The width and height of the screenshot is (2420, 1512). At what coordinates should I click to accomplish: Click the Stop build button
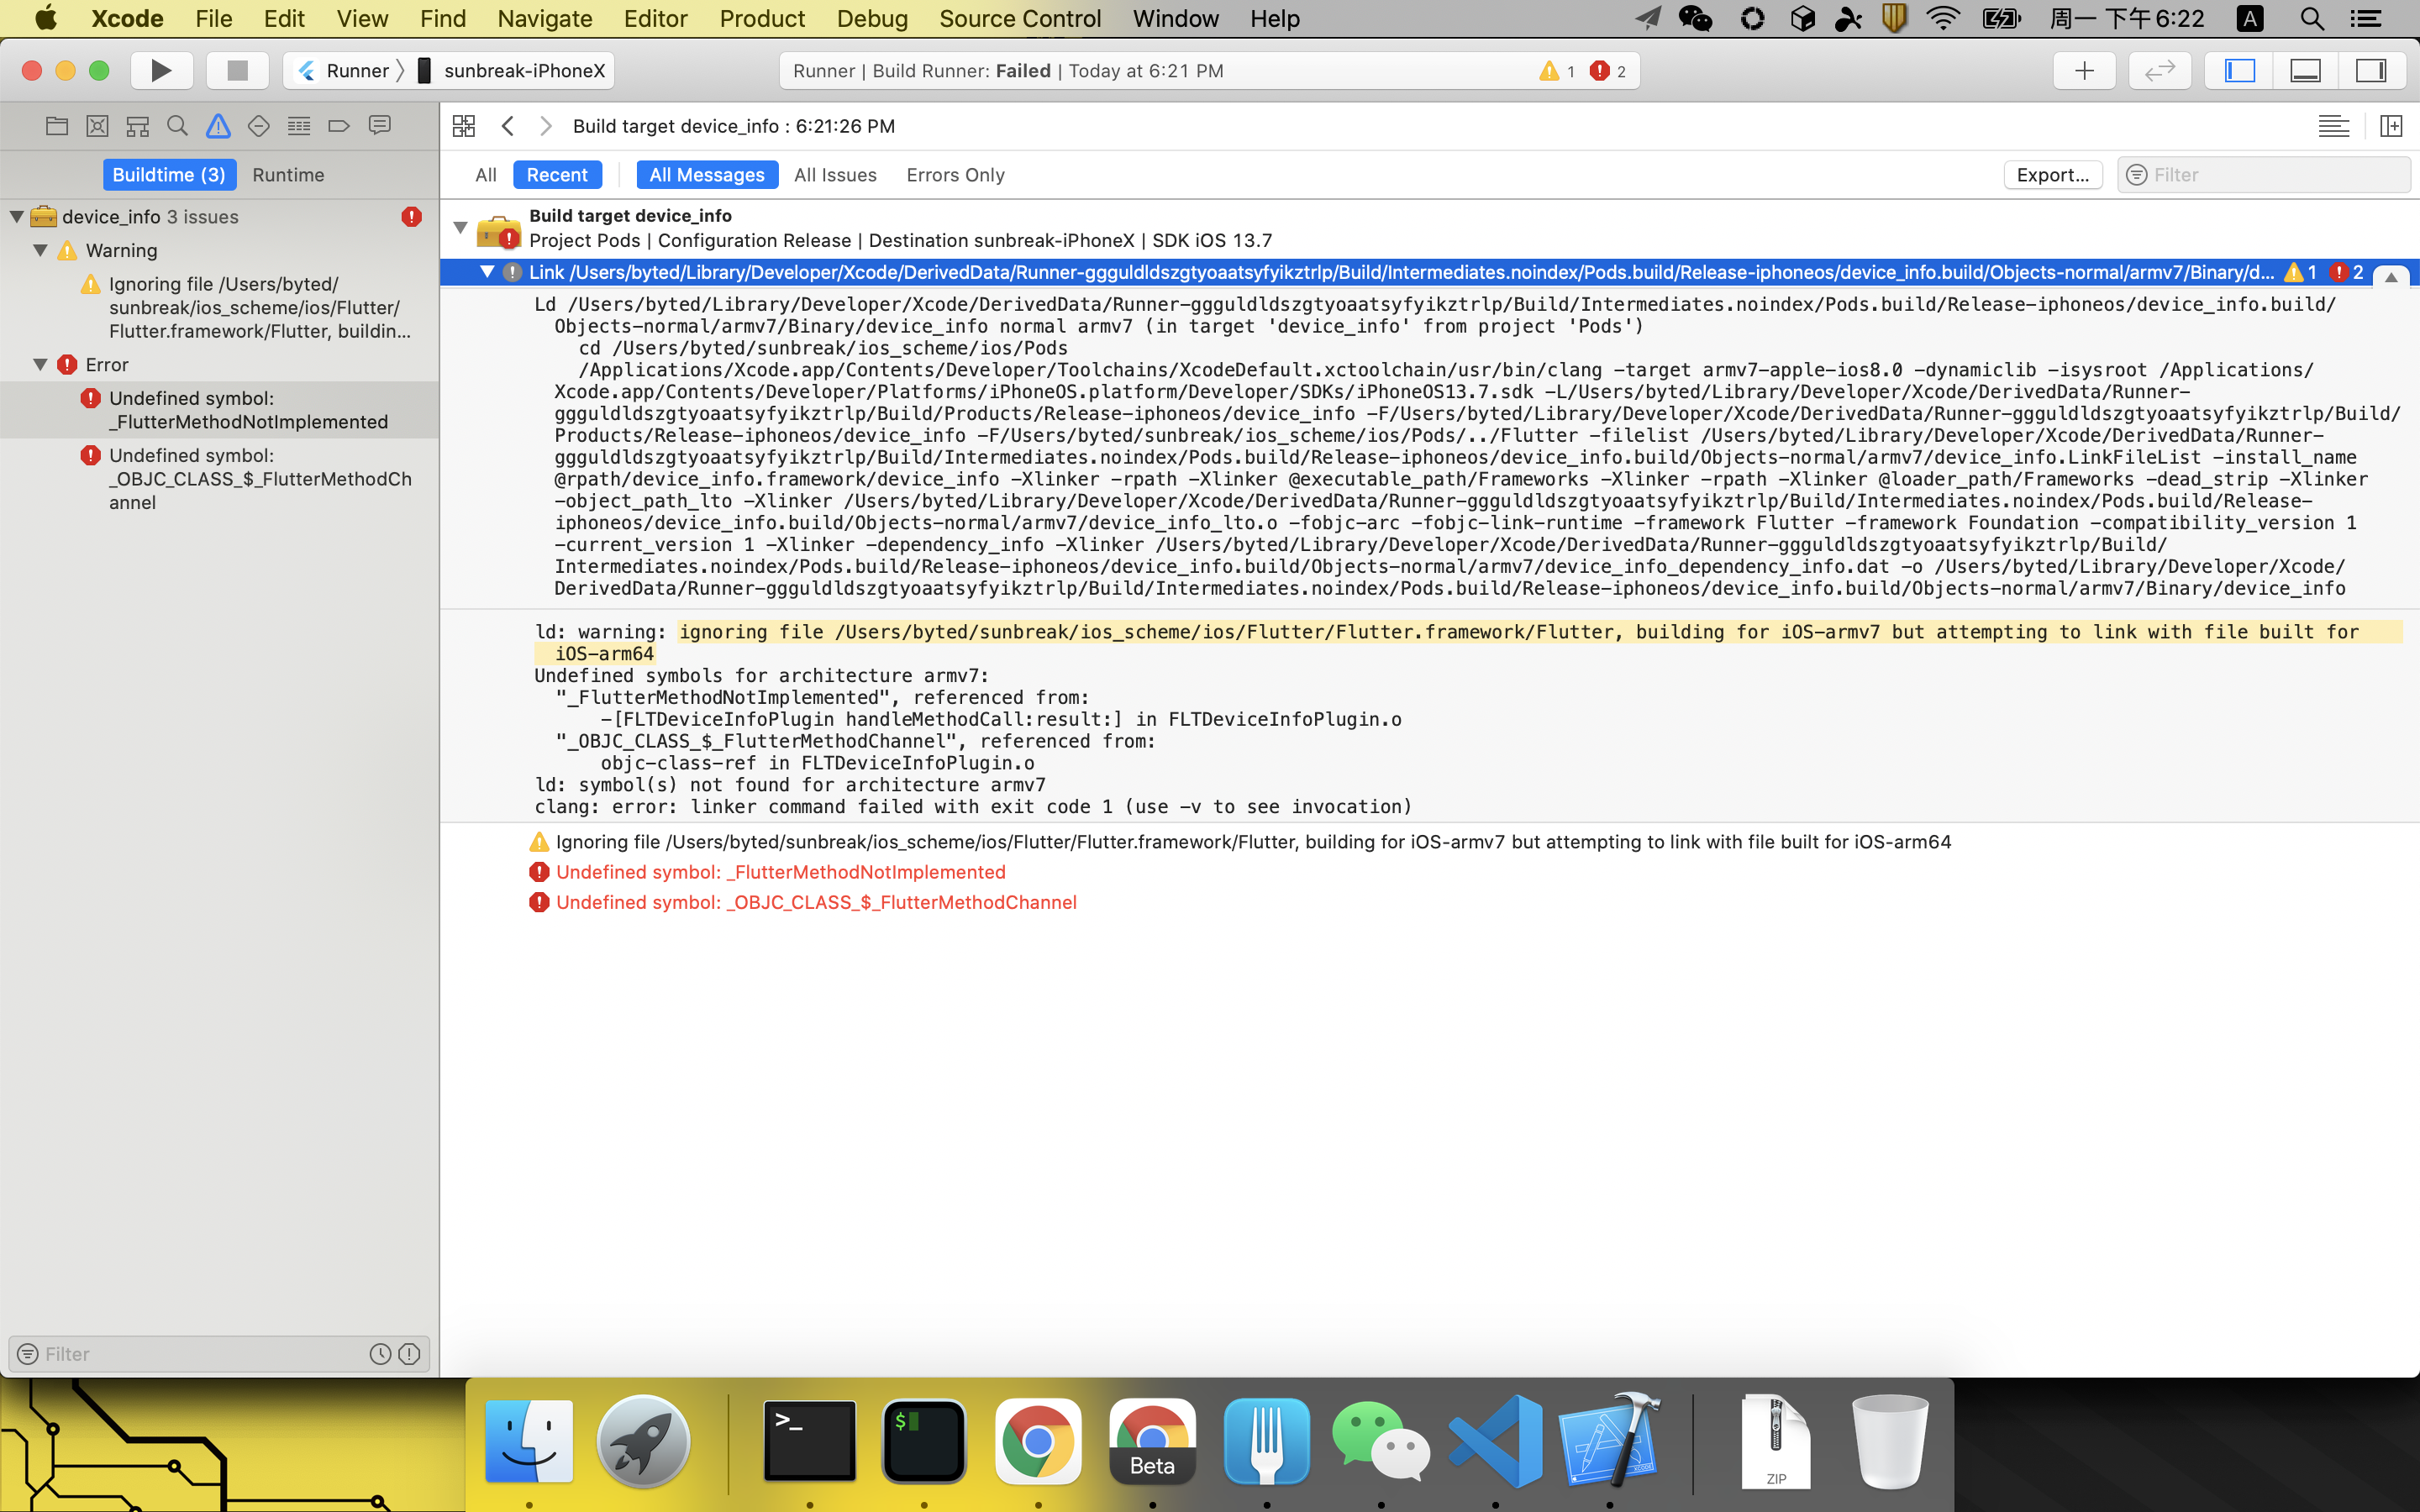(237, 70)
